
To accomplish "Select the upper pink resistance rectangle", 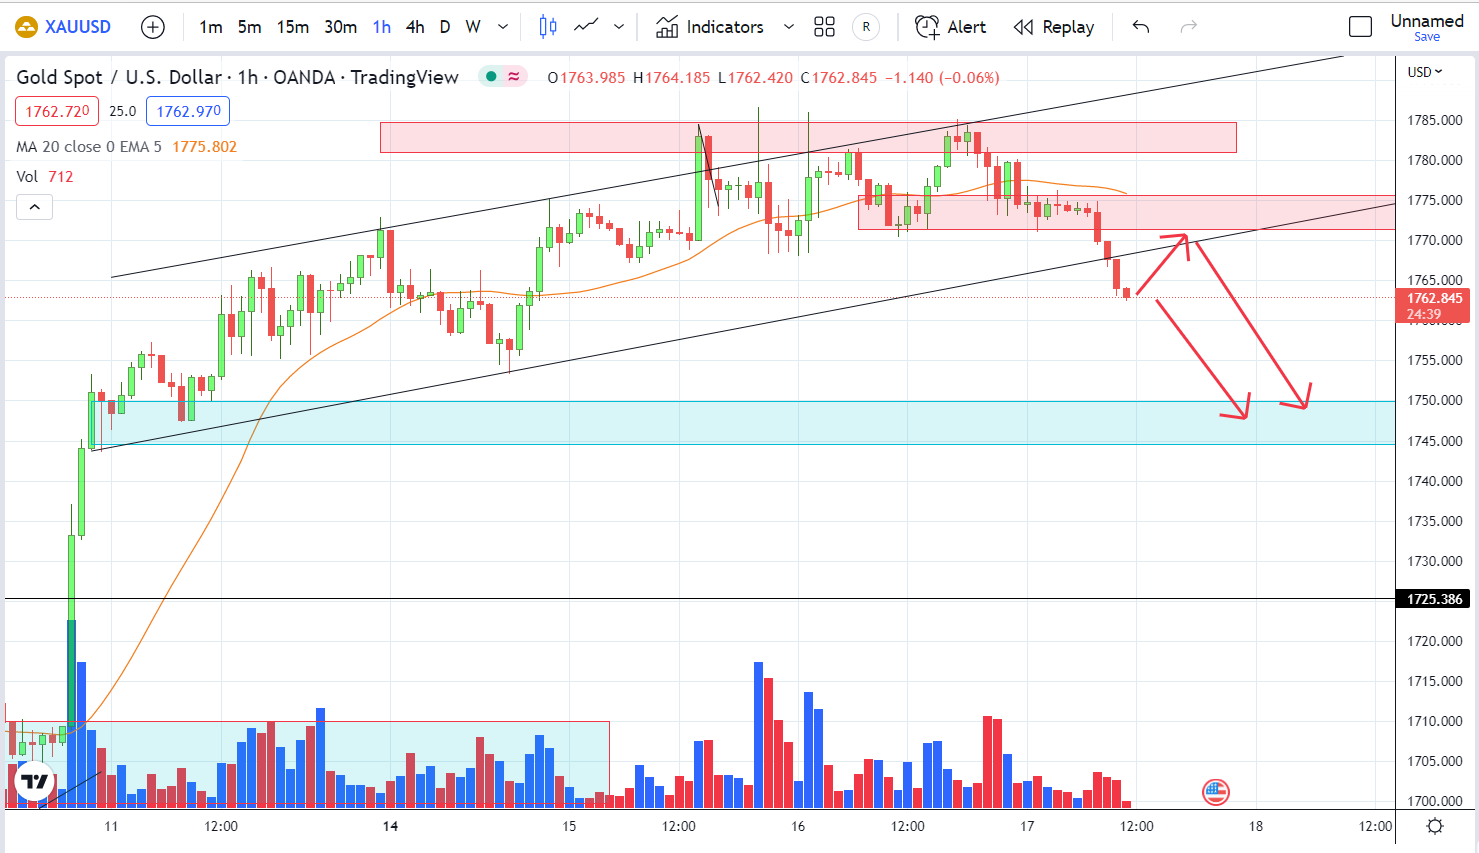I will coord(808,137).
